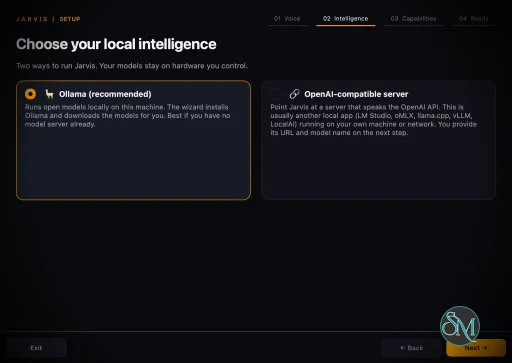This screenshot has width=512, height=363.
Task: Click the SETUP breadcrumb text
Action: point(70,19)
